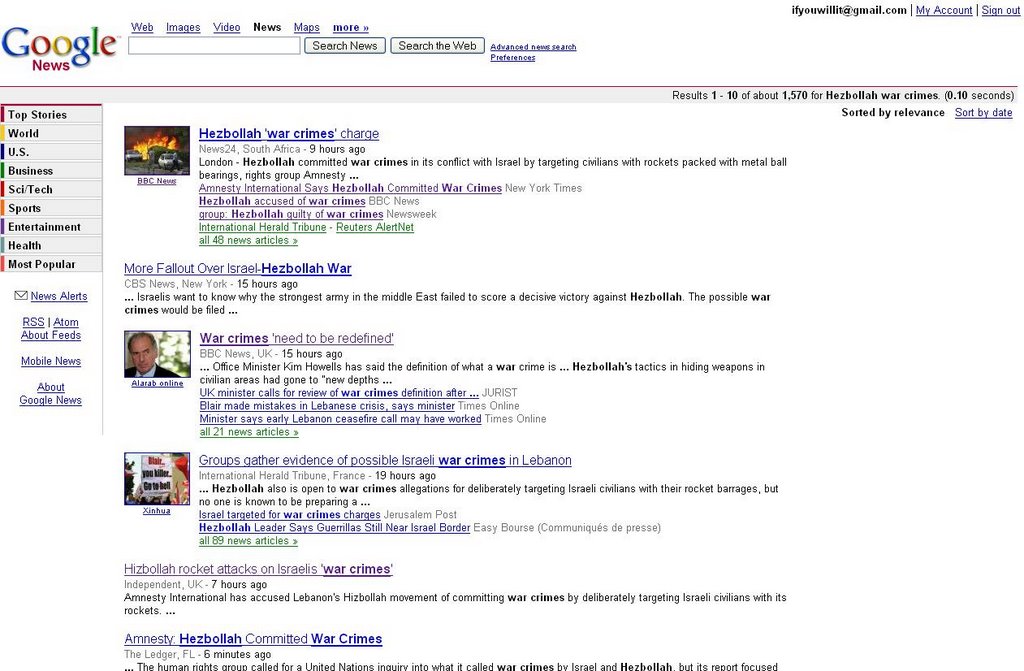Image resolution: width=1024 pixels, height=671 pixels.
Task: Select World section in the sidebar
Action: (52, 133)
